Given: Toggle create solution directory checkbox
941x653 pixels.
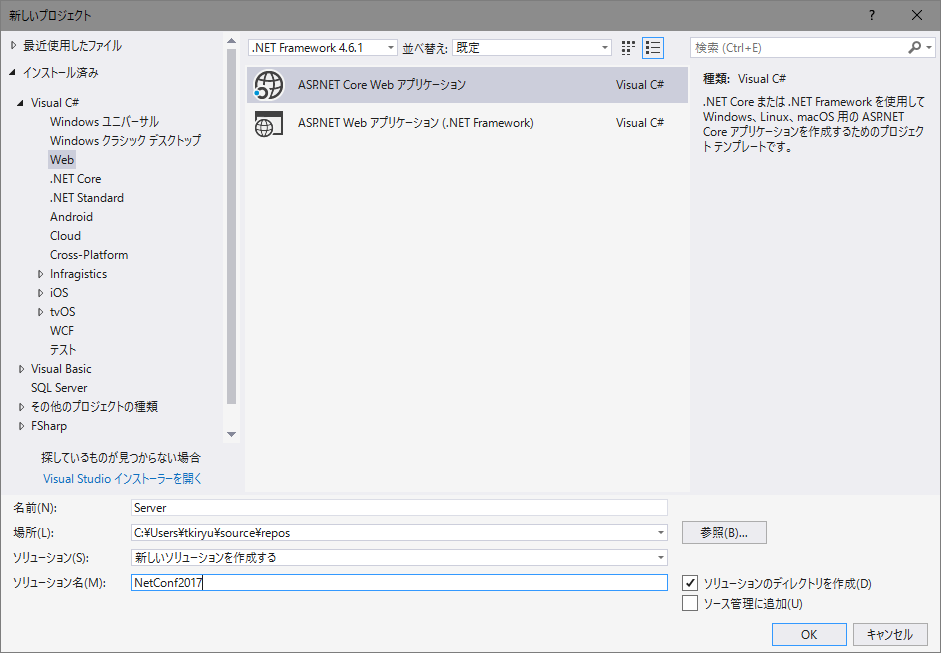Looking at the screenshot, I should [x=690, y=583].
